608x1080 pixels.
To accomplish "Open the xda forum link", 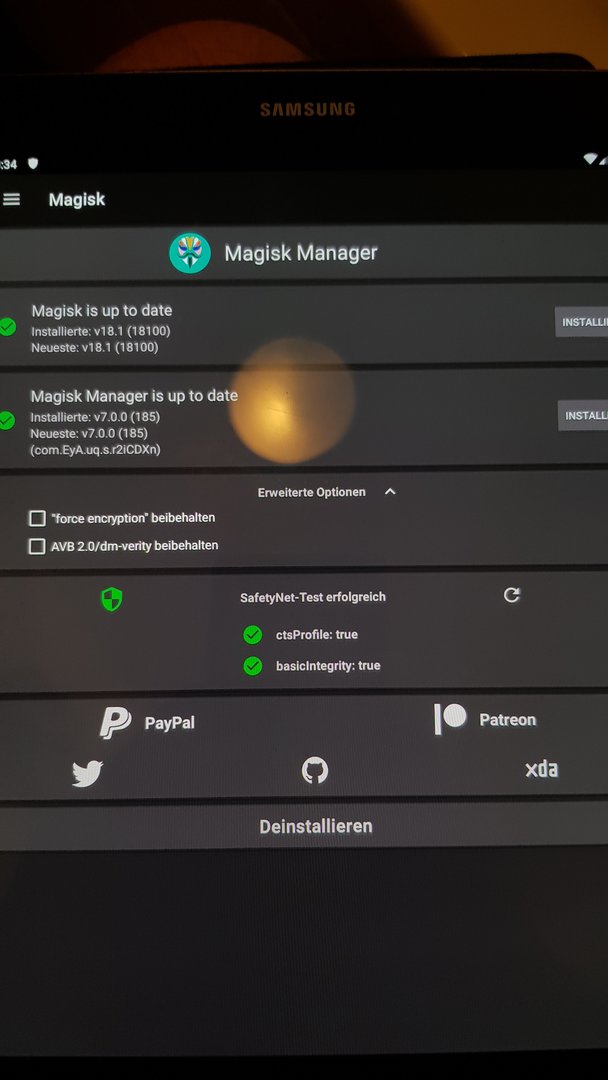I will [x=541, y=769].
